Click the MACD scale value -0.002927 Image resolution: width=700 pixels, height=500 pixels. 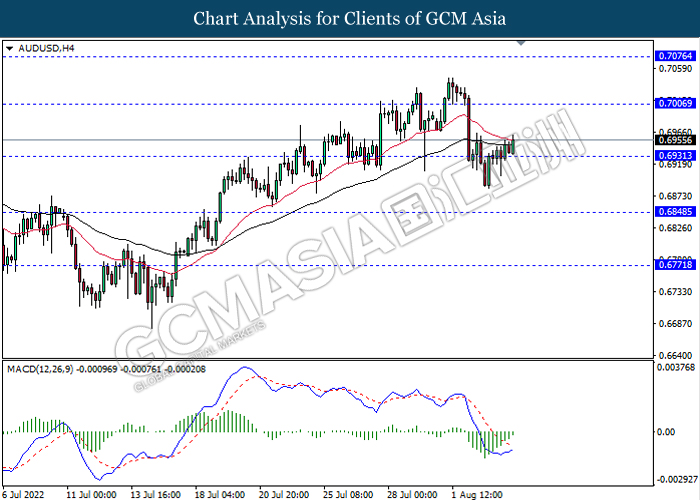point(677,480)
